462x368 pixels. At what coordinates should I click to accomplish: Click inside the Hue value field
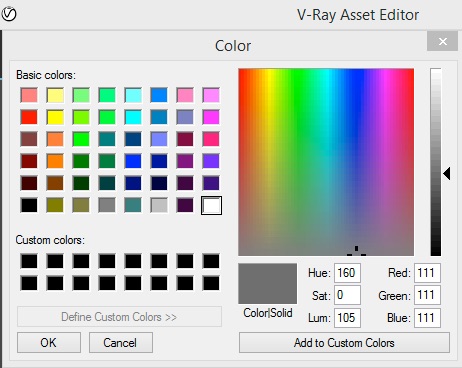click(x=347, y=273)
